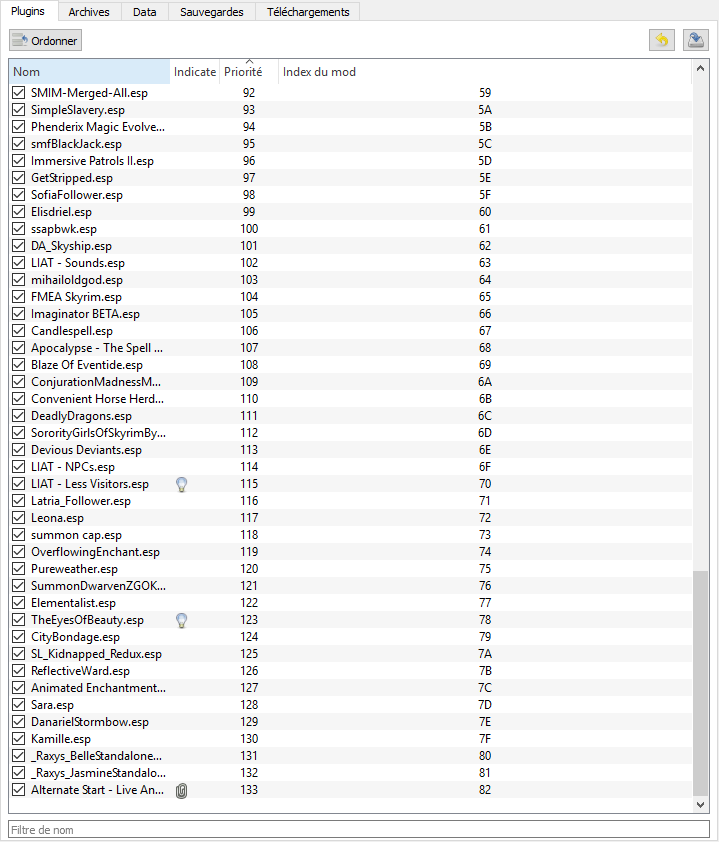Click the create backup icon at top right
The width and height of the screenshot is (719, 842).
pos(695,40)
